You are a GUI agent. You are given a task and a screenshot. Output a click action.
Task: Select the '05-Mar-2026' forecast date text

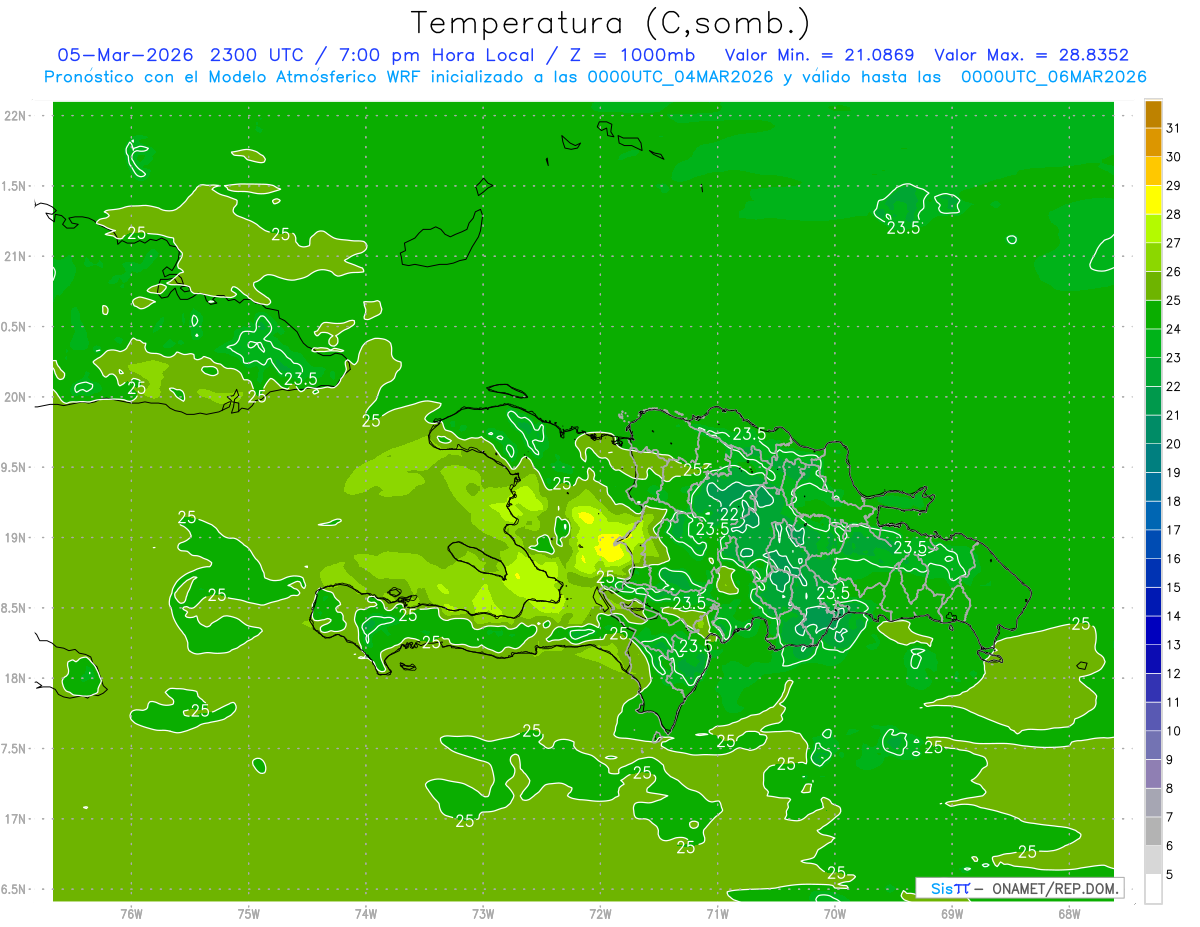(x=126, y=55)
